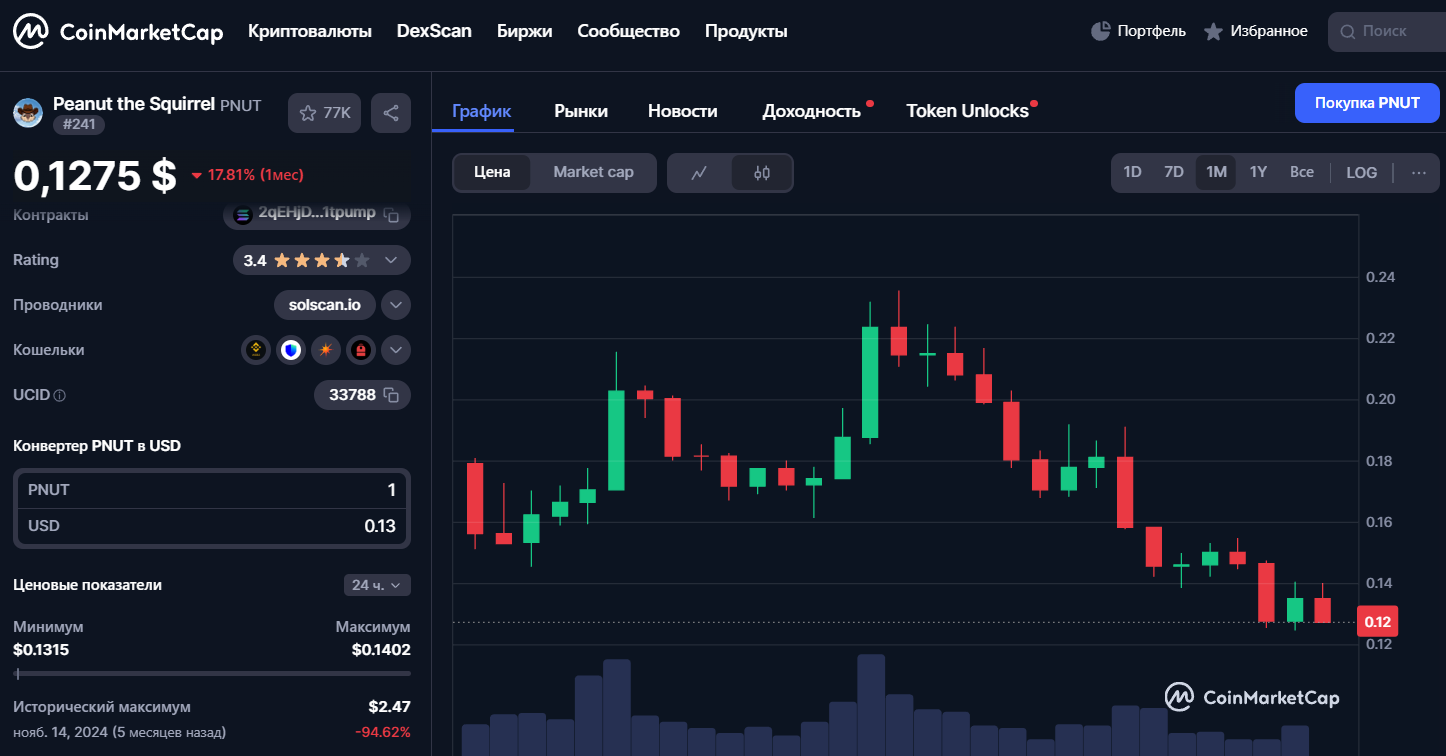Expand the Rating 3.4 dropdown
This screenshot has width=1446, height=756.
point(391,260)
